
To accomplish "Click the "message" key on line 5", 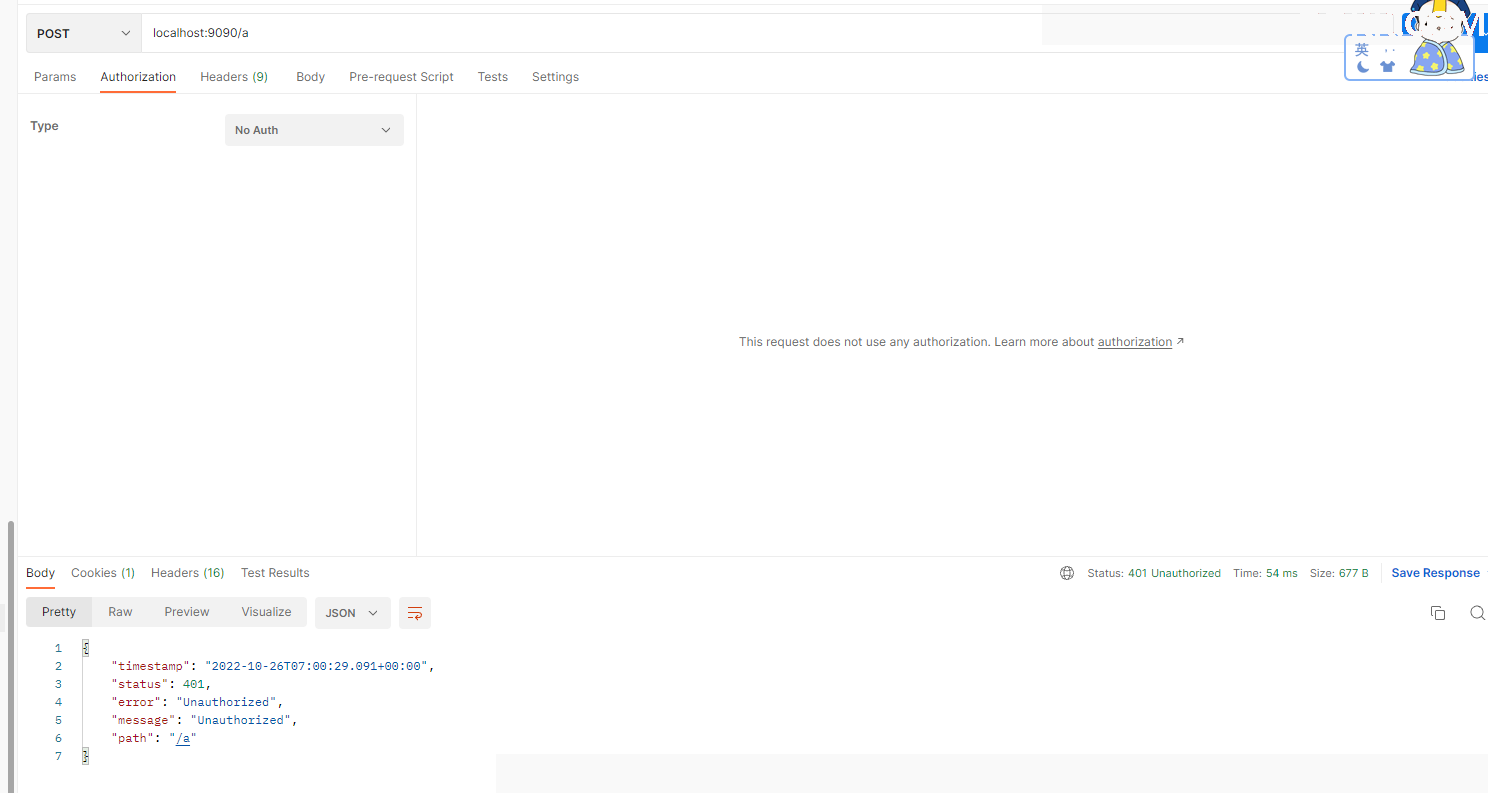I will pos(144,720).
